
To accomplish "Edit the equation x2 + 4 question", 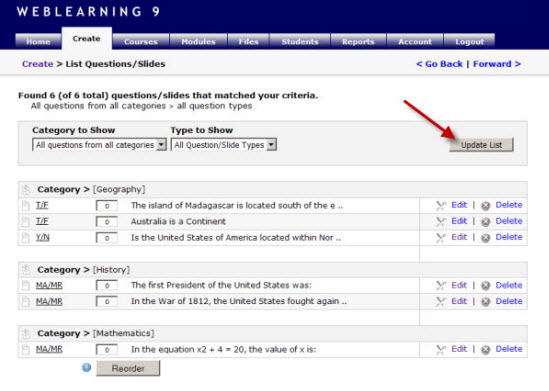I will click(x=459, y=349).
